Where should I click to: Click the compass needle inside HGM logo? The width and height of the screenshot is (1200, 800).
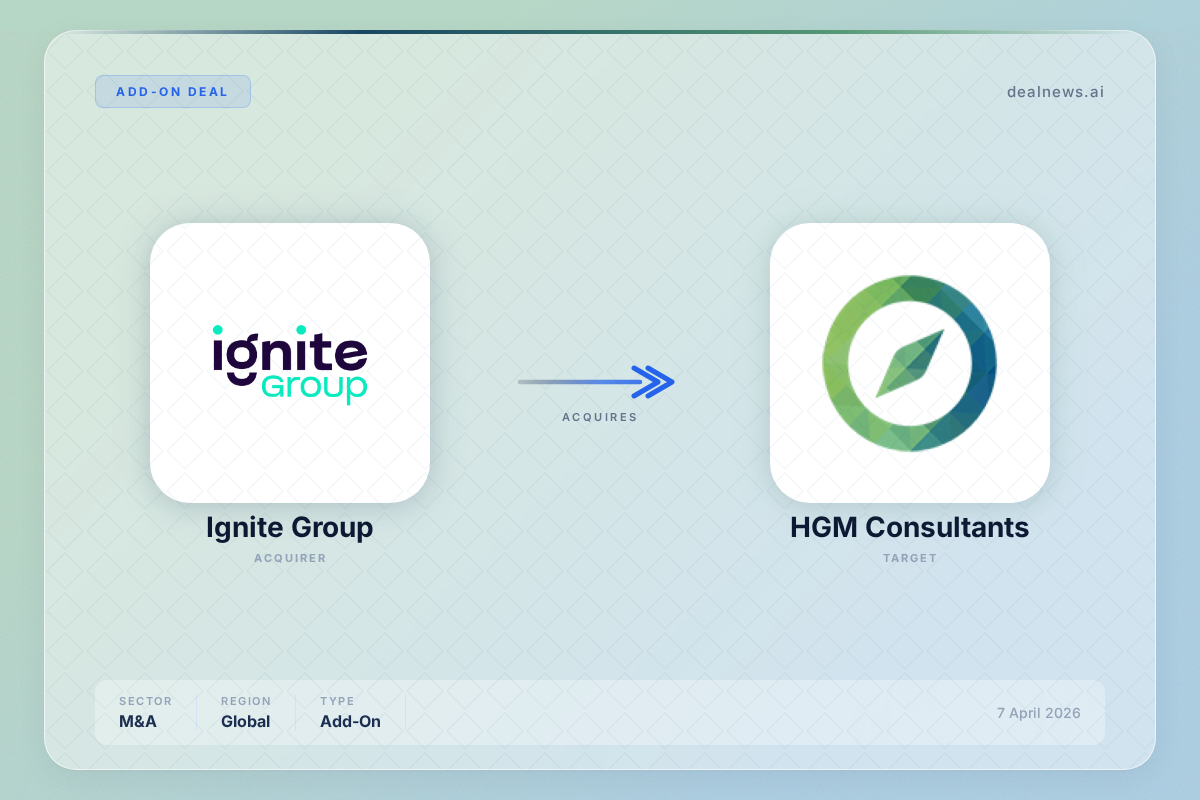(909, 363)
